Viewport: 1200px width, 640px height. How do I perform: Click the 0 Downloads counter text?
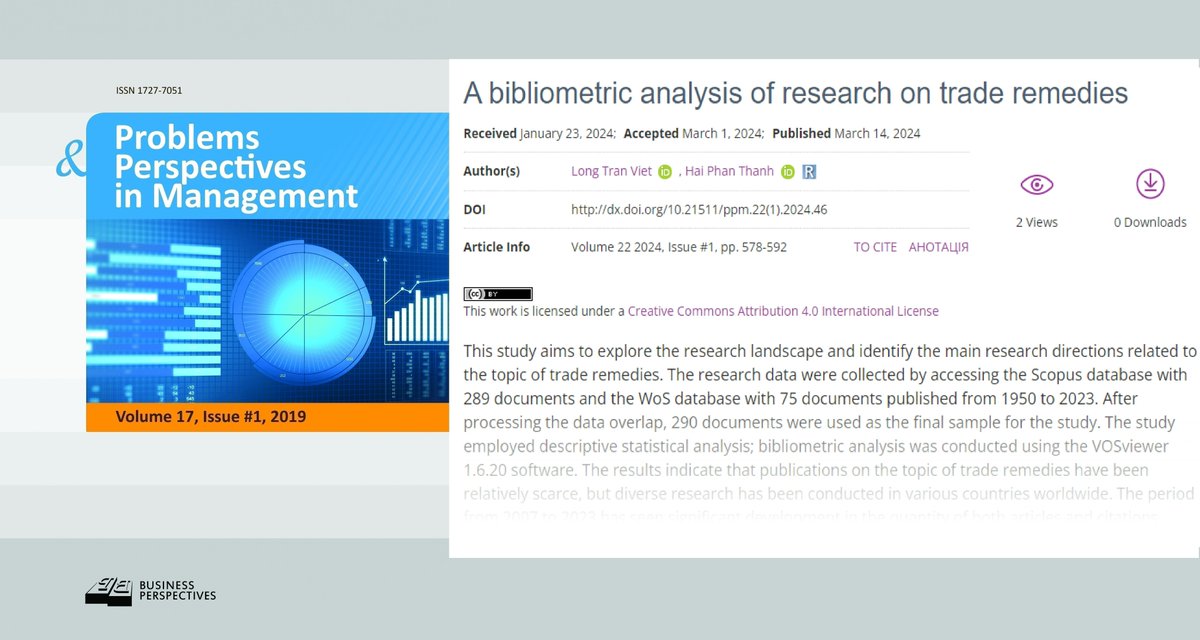[1150, 222]
